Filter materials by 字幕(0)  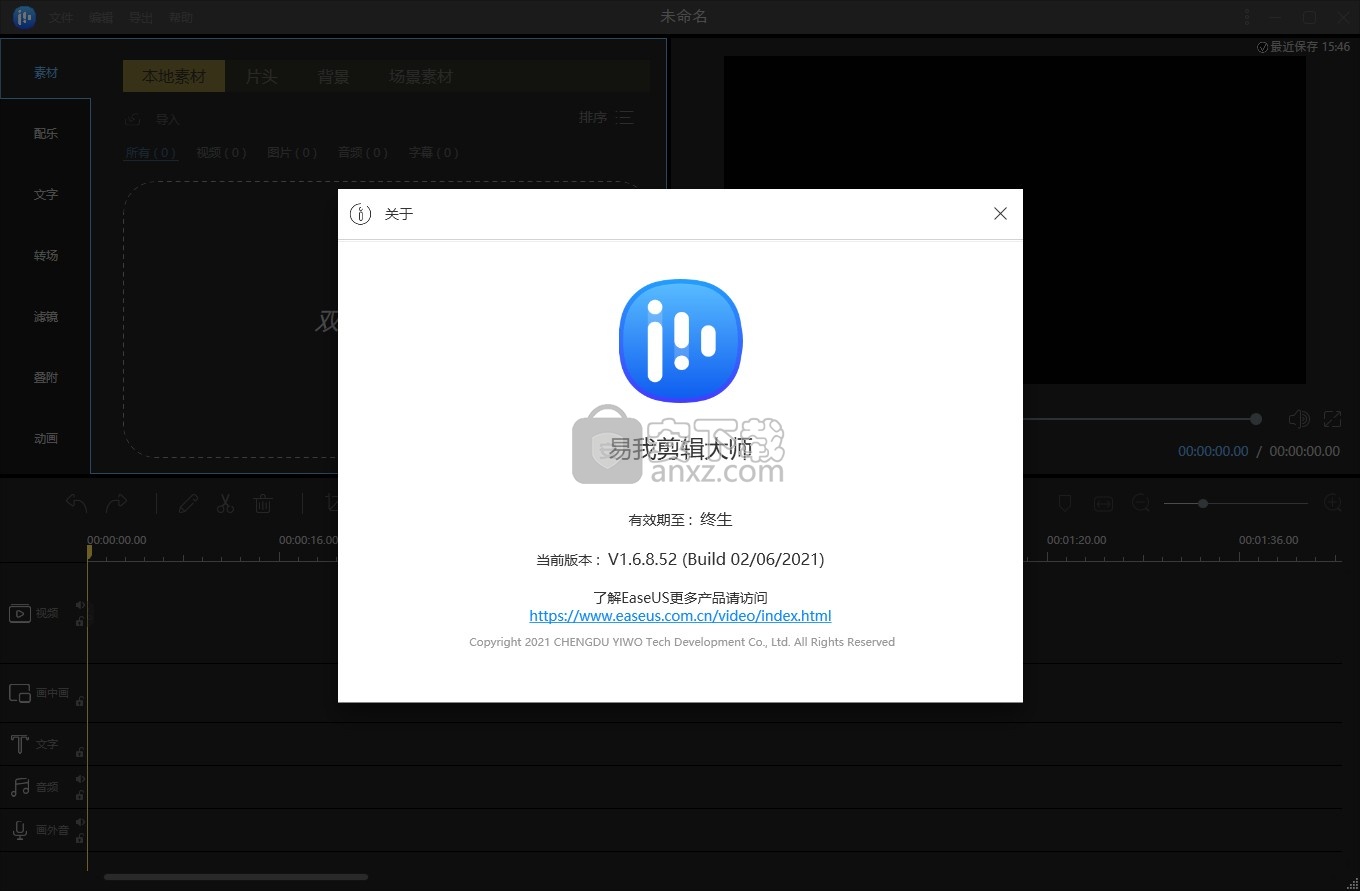point(433,153)
